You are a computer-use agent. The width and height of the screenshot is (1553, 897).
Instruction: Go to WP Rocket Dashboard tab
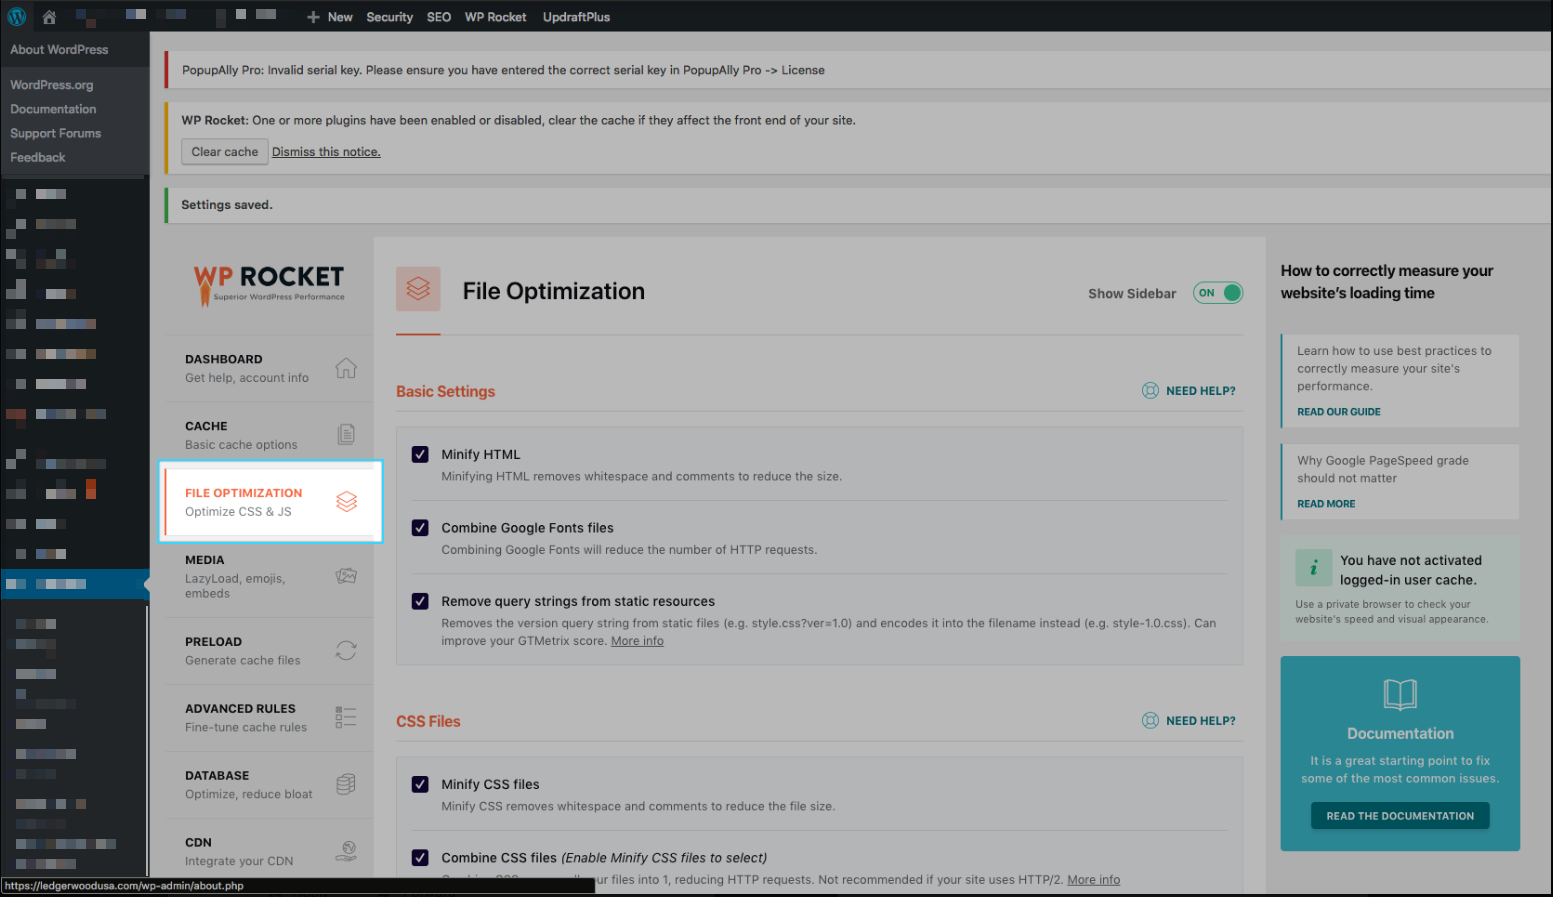tap(269, 368)
